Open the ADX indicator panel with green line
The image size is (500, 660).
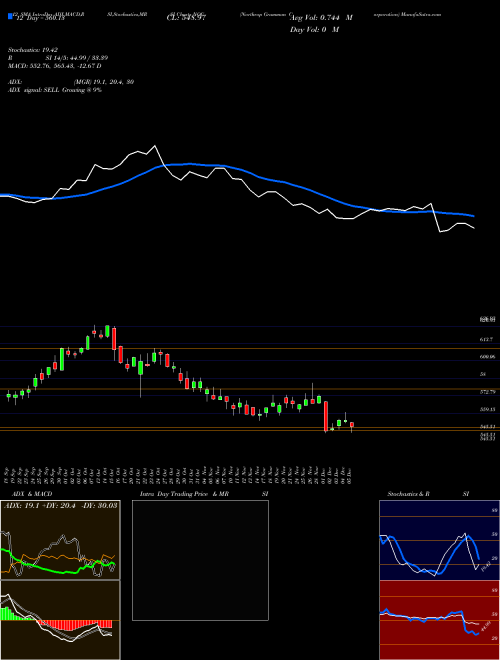[60, 540]
